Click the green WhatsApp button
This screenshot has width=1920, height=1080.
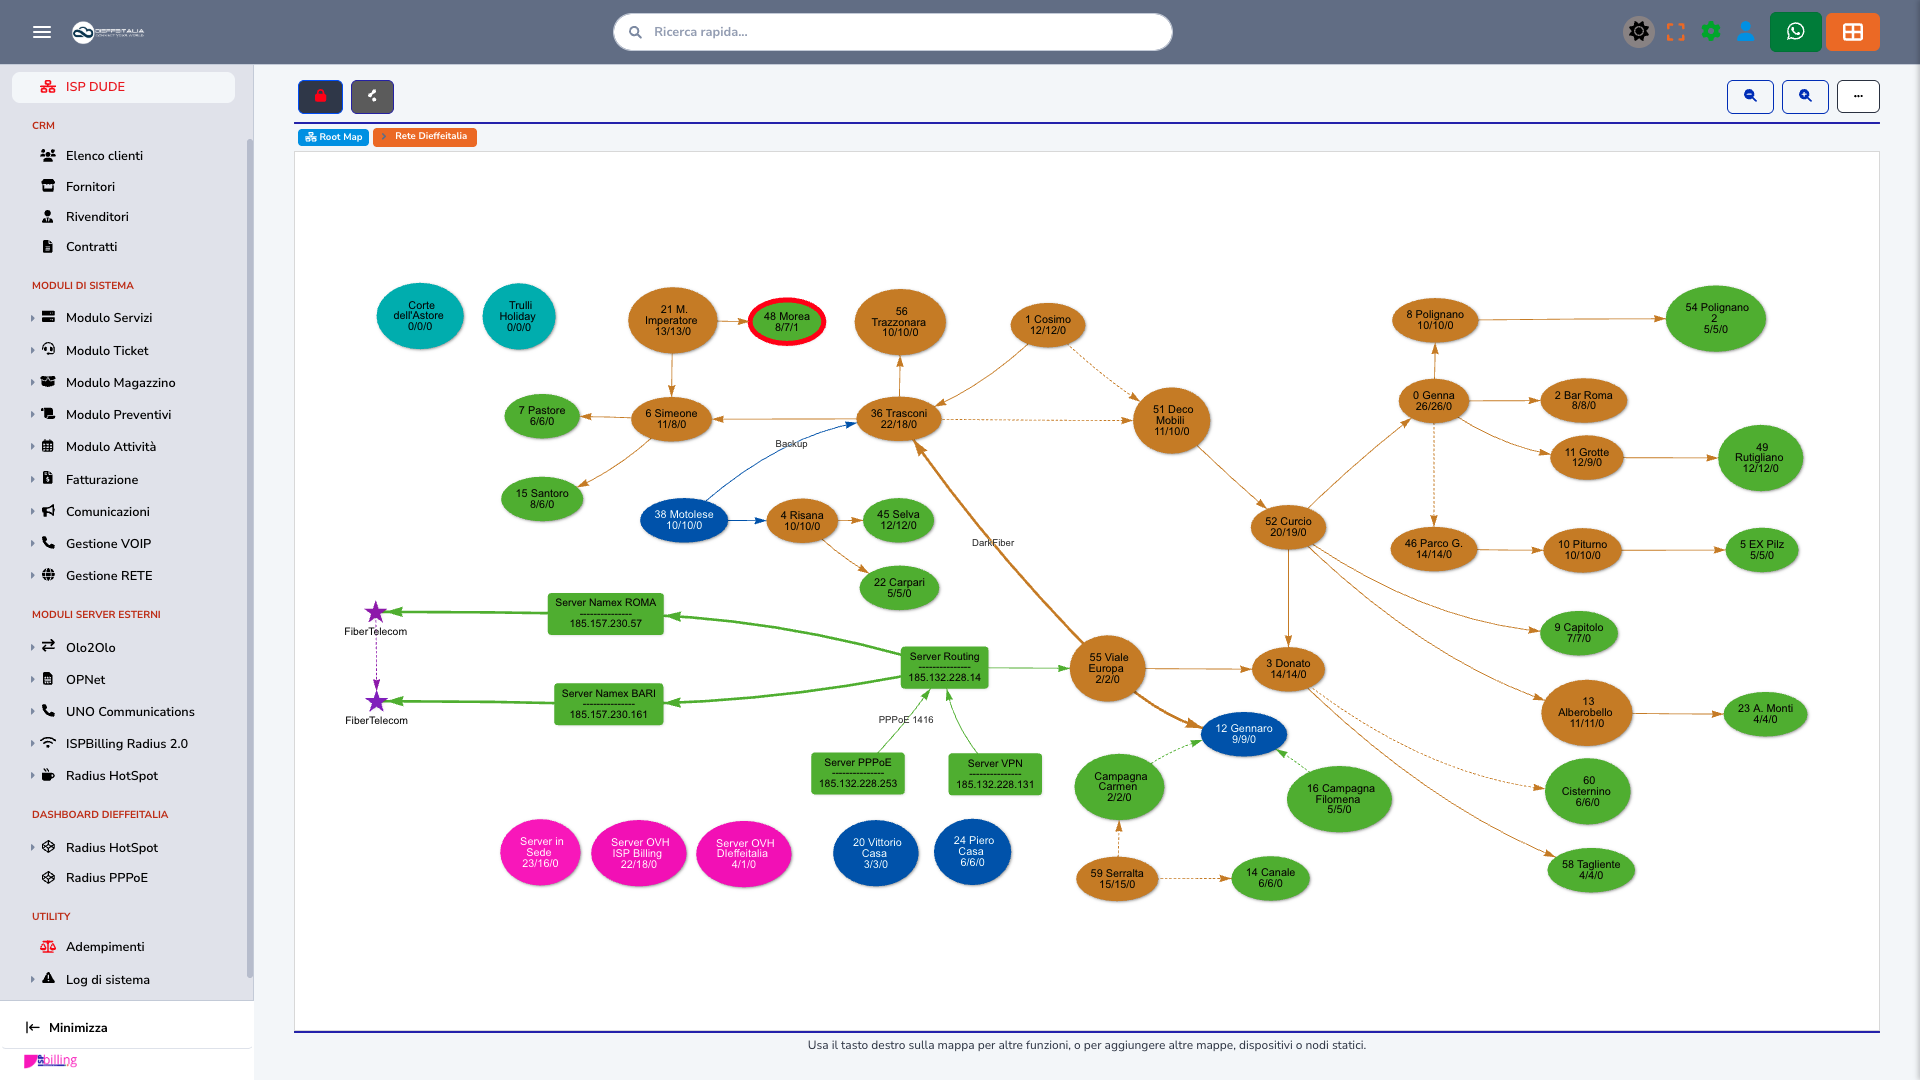(1796, 32)
